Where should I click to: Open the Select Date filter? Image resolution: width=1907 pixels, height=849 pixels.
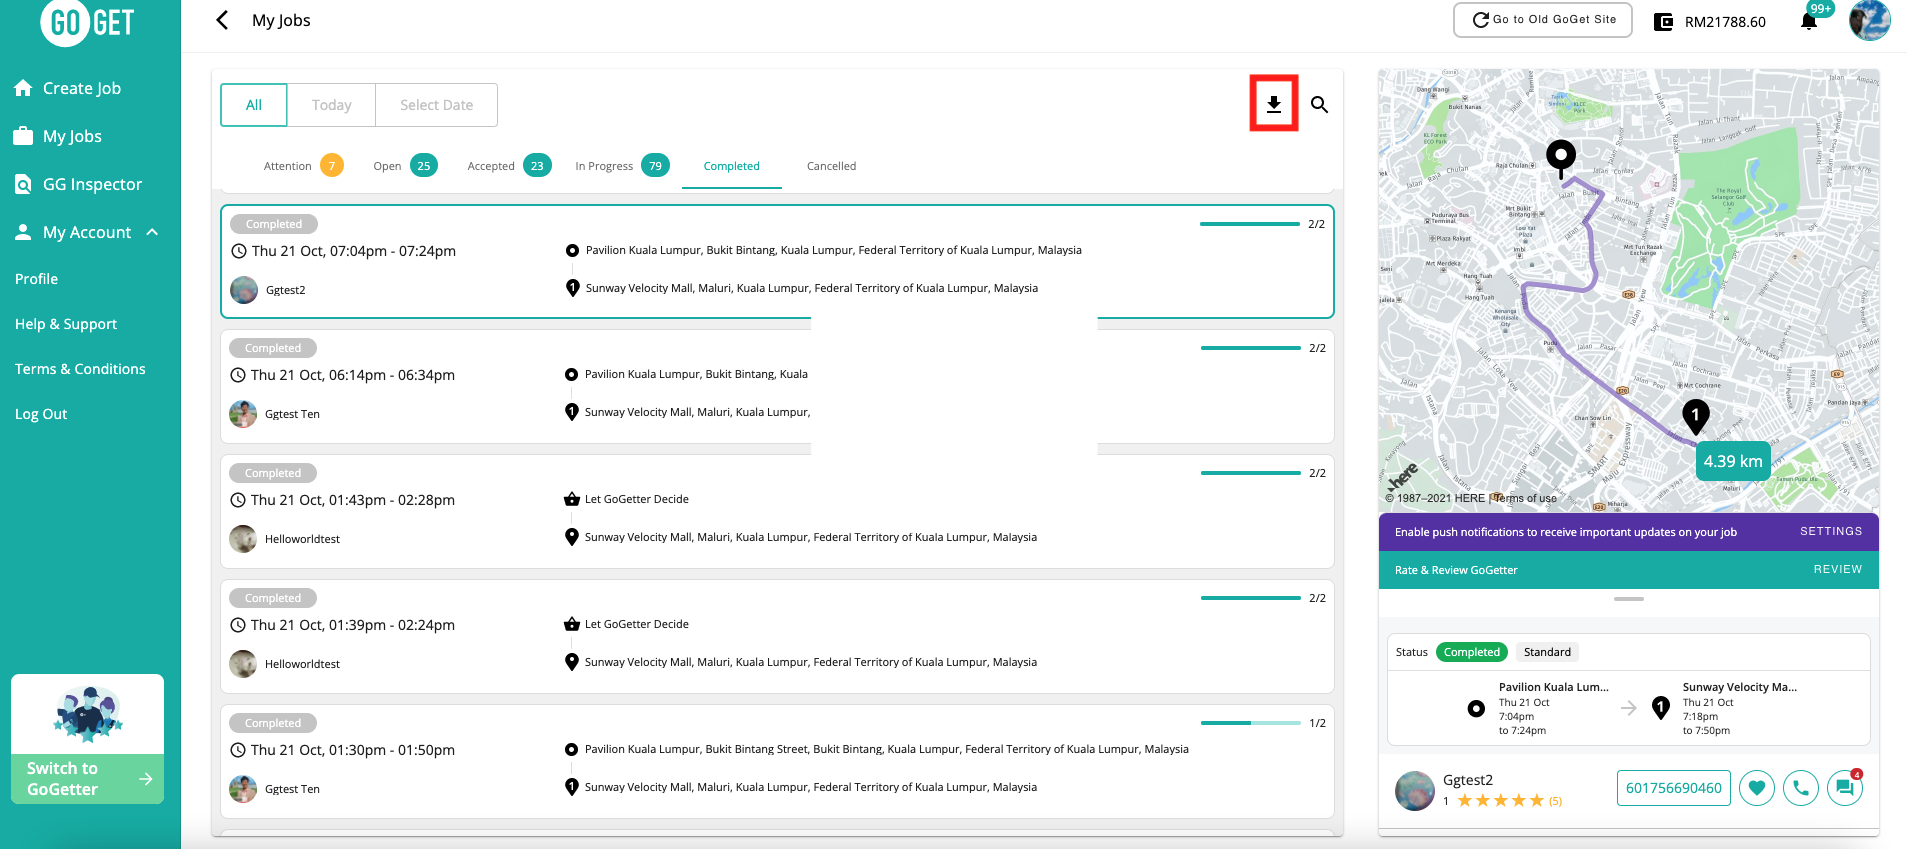pyautogui.click(x=436, y=105)
